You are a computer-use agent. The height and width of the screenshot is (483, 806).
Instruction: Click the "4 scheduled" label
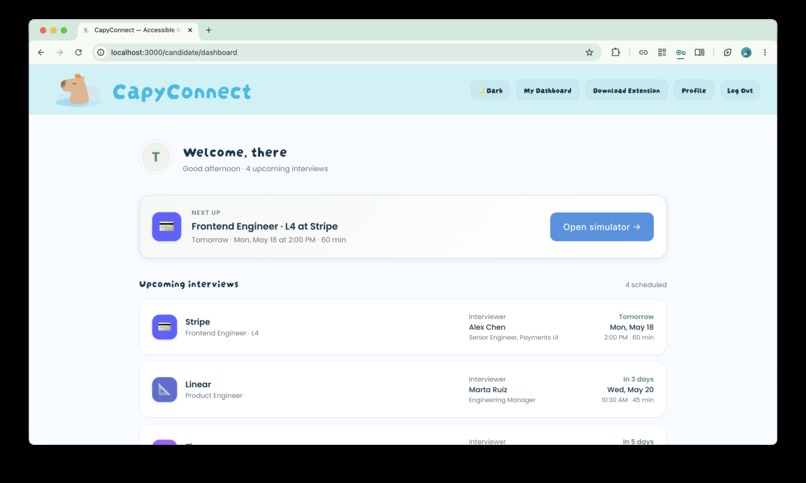[x=646, y=285]
